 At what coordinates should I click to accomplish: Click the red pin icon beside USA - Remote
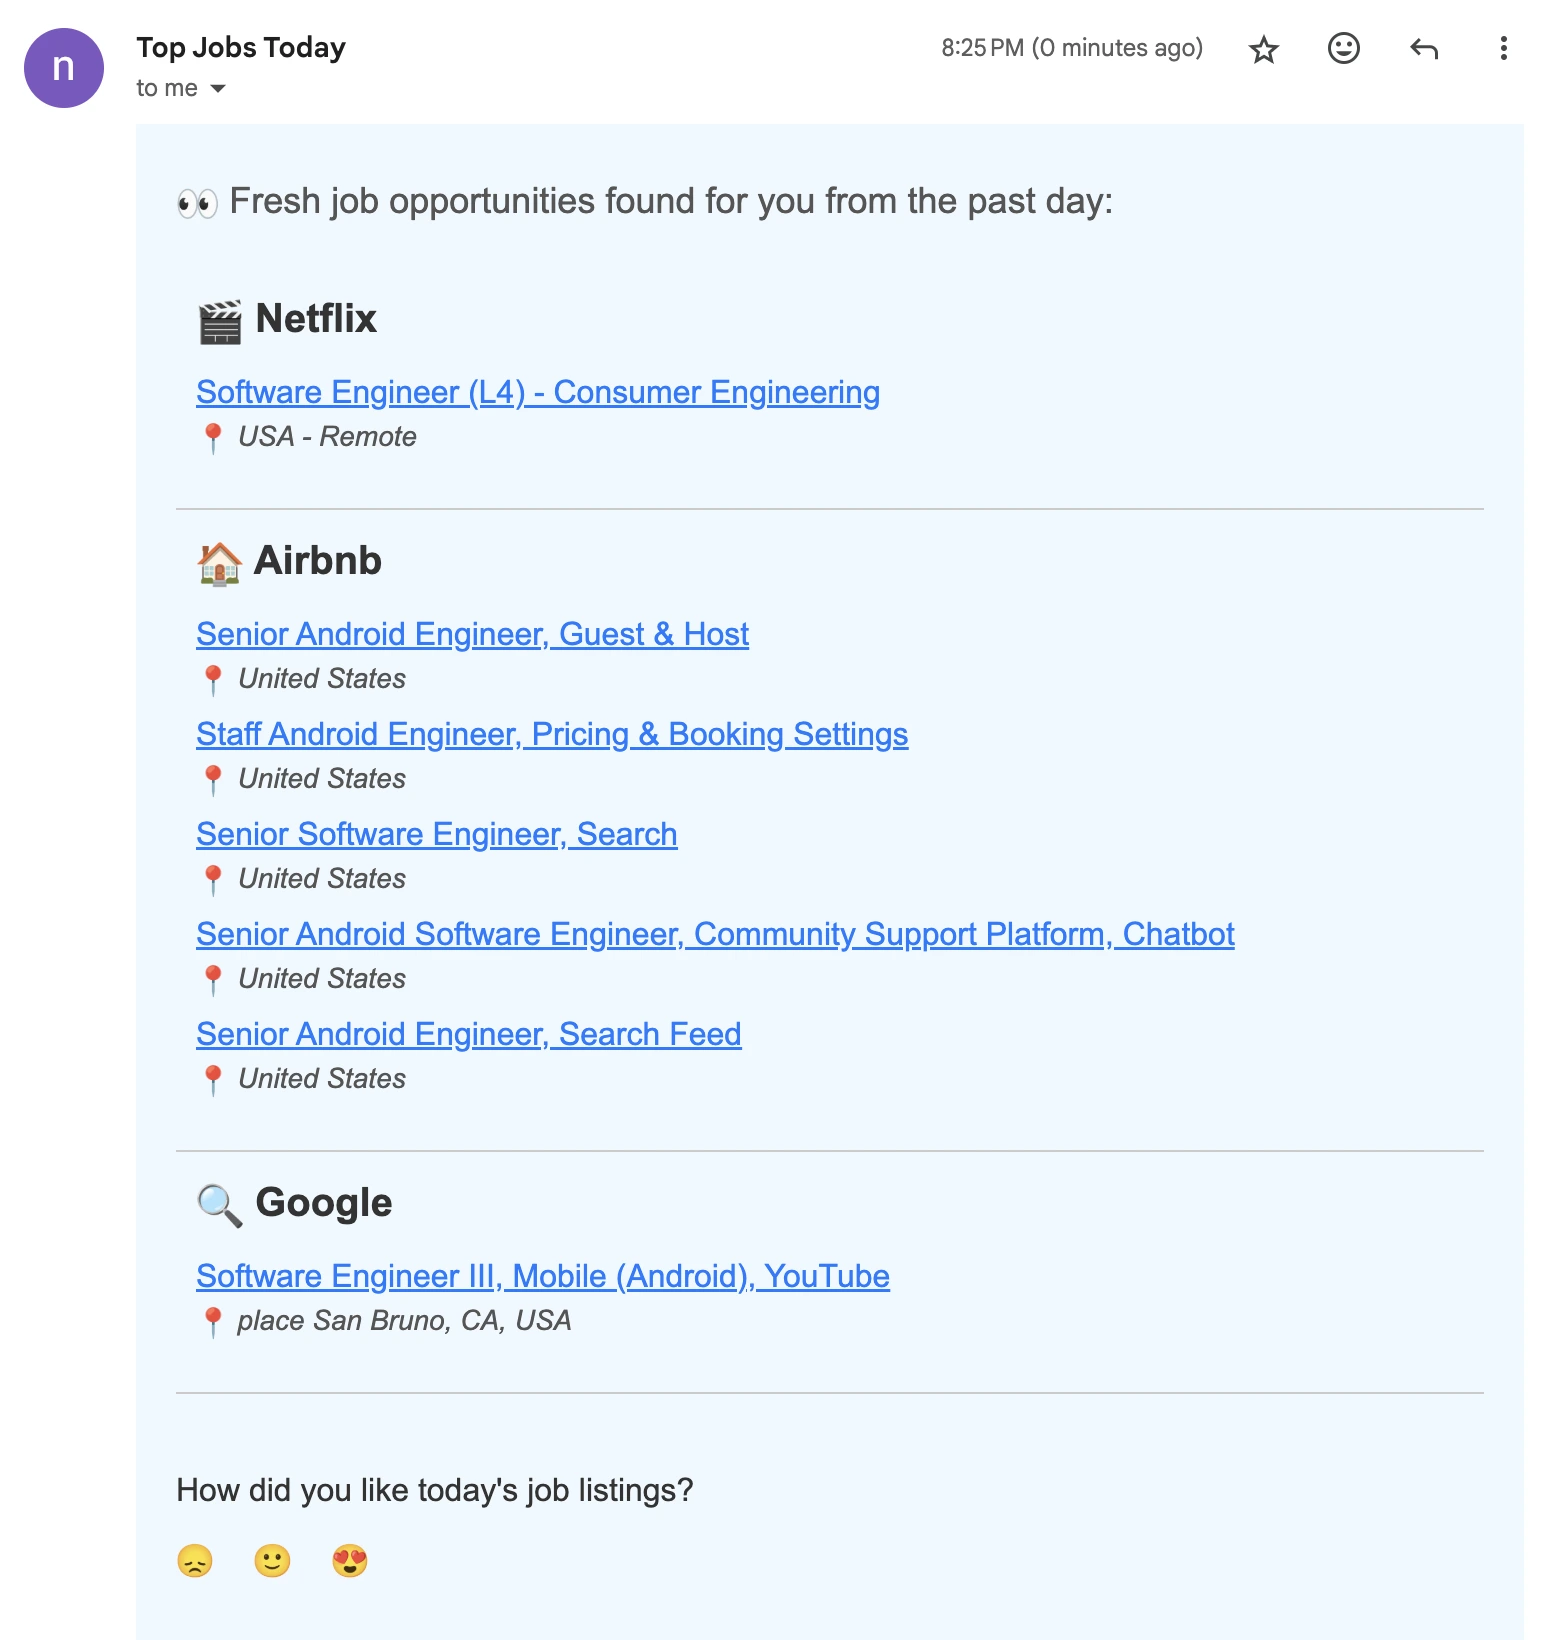[x=216, y=436]
